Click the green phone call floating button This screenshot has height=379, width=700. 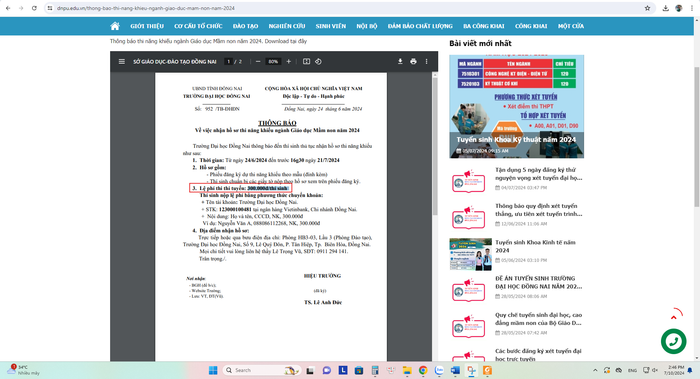tap(673, 342)
